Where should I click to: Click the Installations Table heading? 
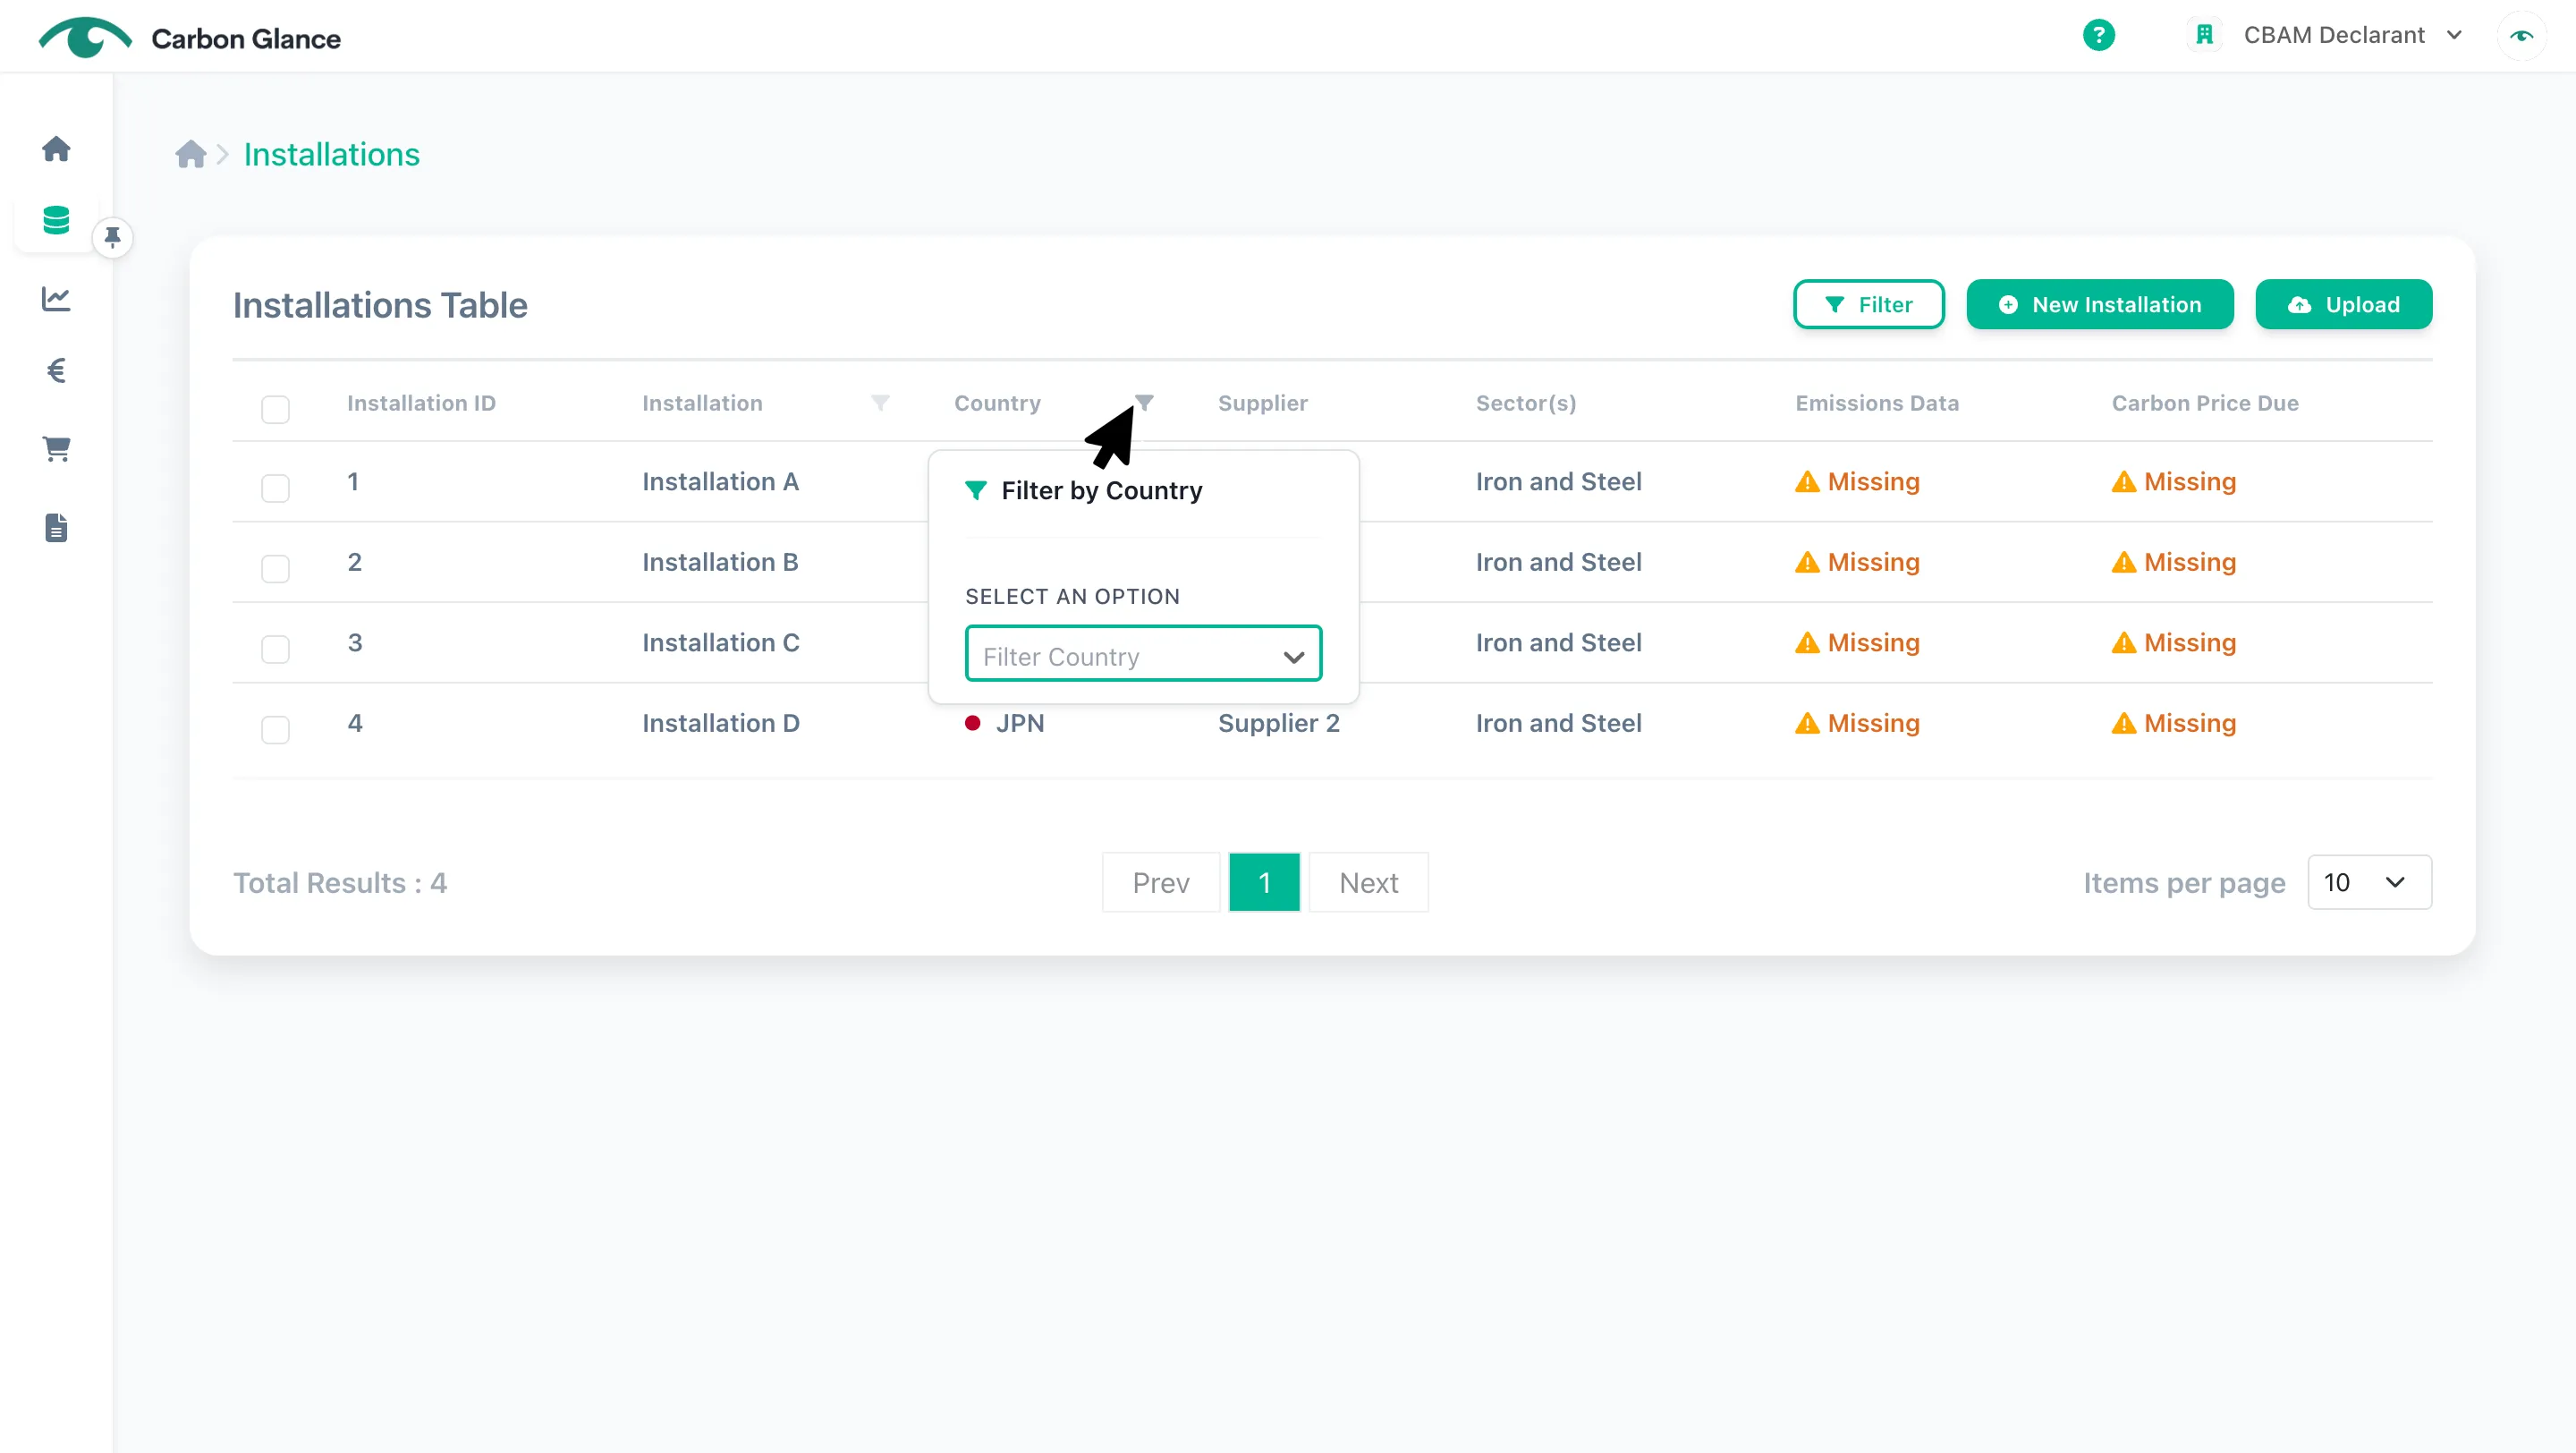(380, 305)
